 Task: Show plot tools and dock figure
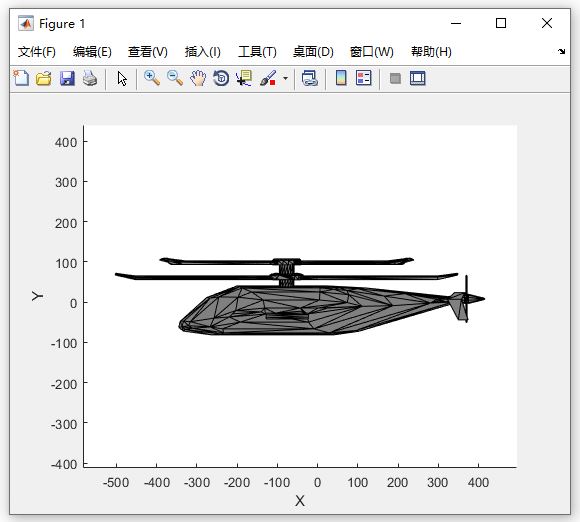[x=418, y=78]
